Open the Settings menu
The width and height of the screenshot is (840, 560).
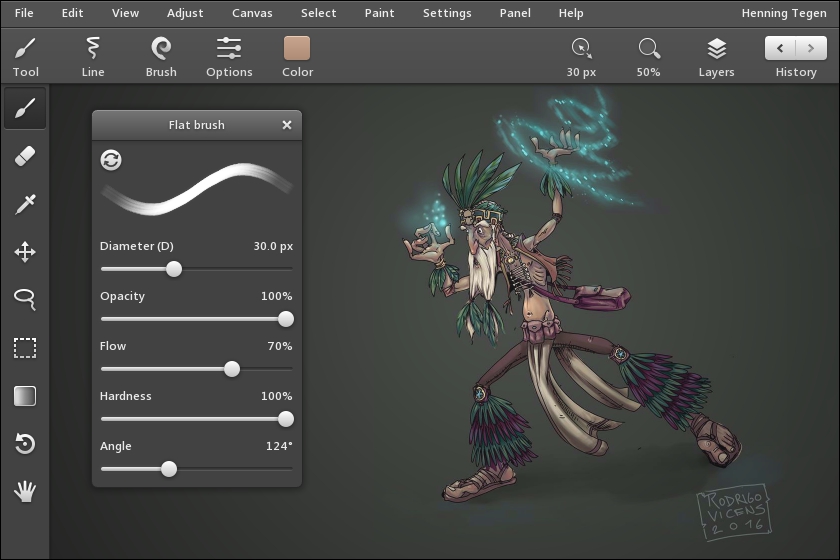coord(447,13)
